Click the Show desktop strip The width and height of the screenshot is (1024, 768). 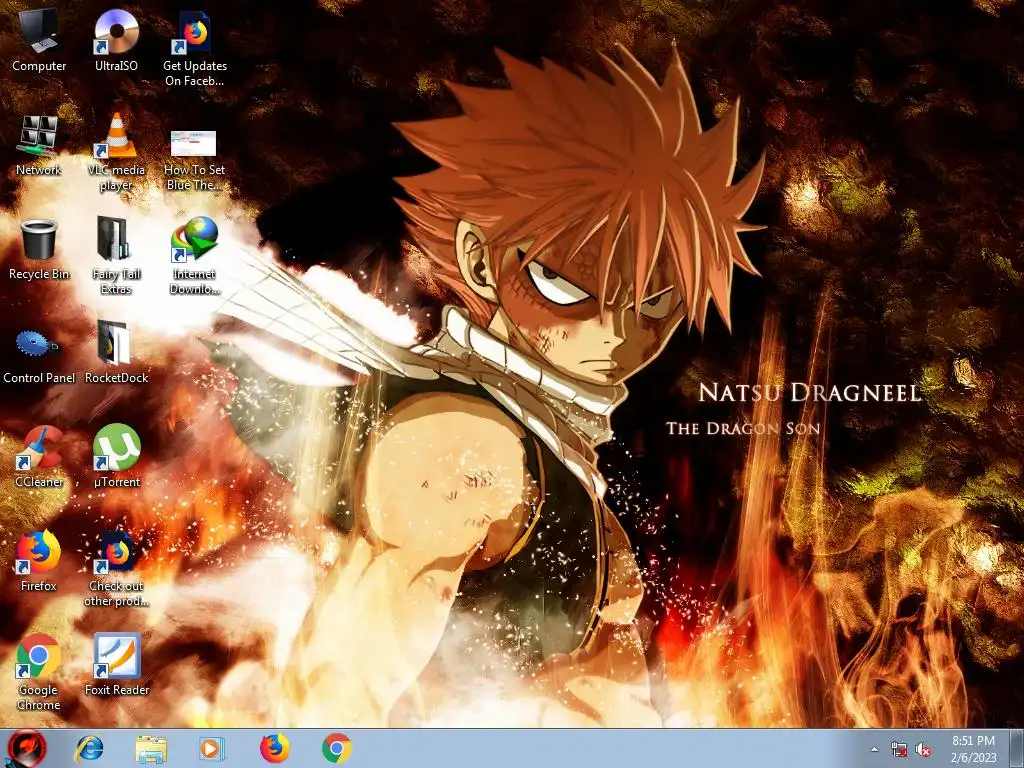1017,748
